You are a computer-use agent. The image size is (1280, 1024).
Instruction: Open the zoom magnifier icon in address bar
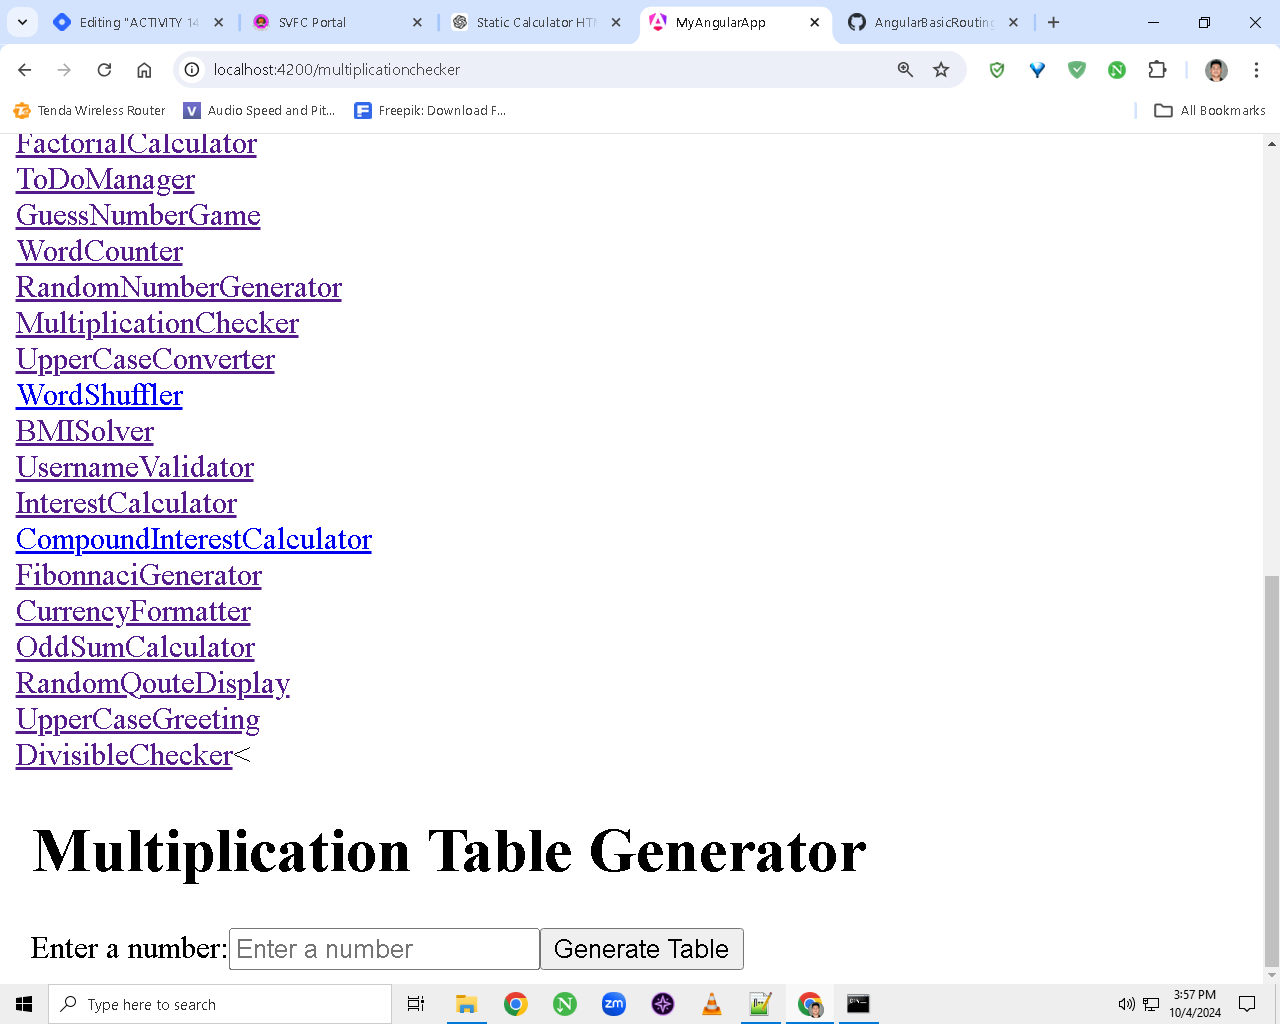tap(905, 70)
